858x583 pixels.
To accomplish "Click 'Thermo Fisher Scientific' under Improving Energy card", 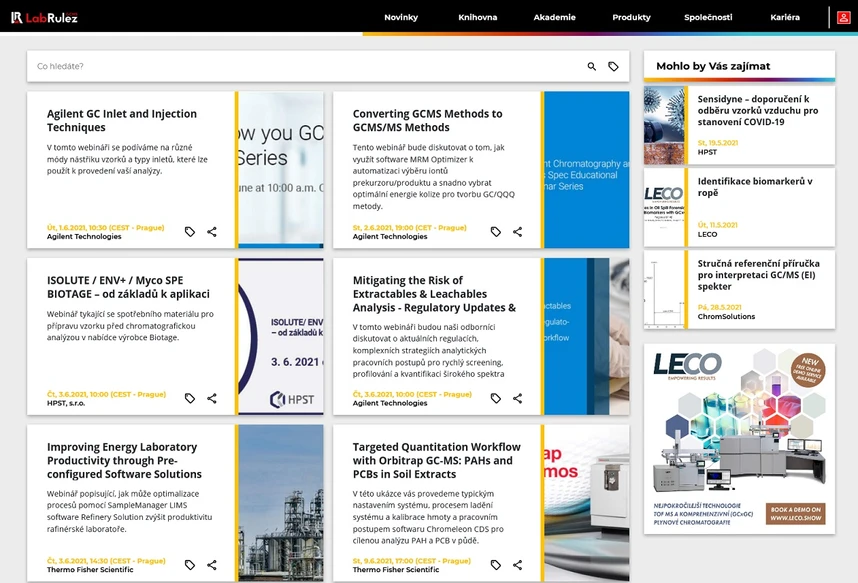I will (90, 569).
